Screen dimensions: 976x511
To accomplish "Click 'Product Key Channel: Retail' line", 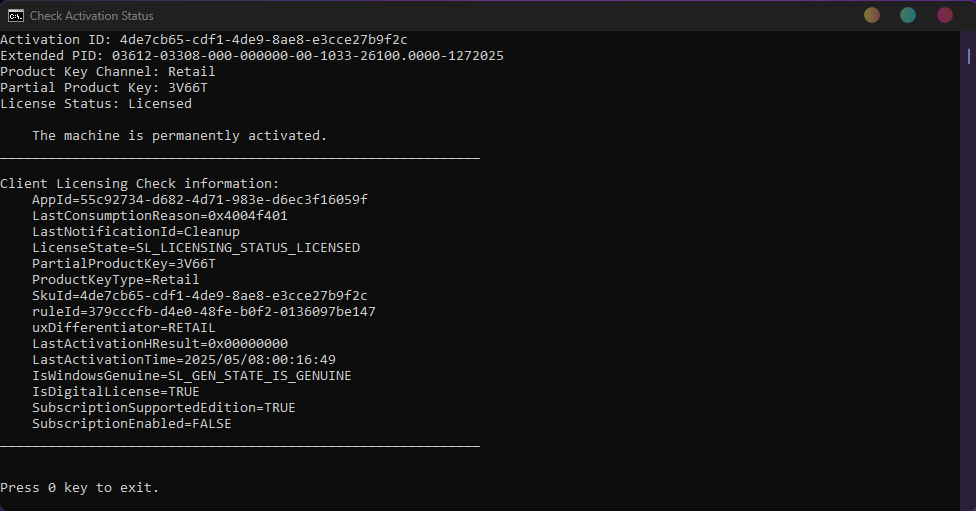I will click(107, 71).
